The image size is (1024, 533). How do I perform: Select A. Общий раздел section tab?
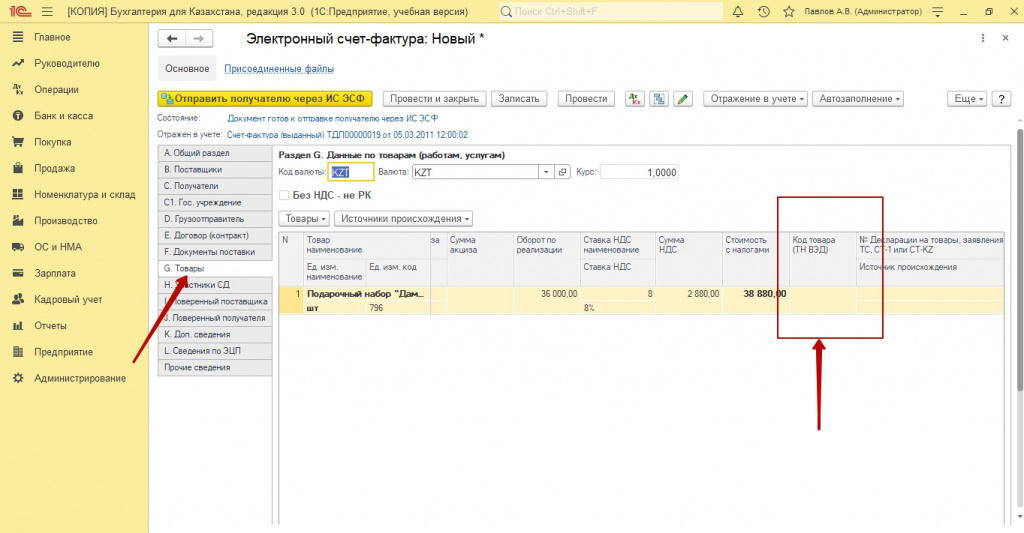pos(215,153)
